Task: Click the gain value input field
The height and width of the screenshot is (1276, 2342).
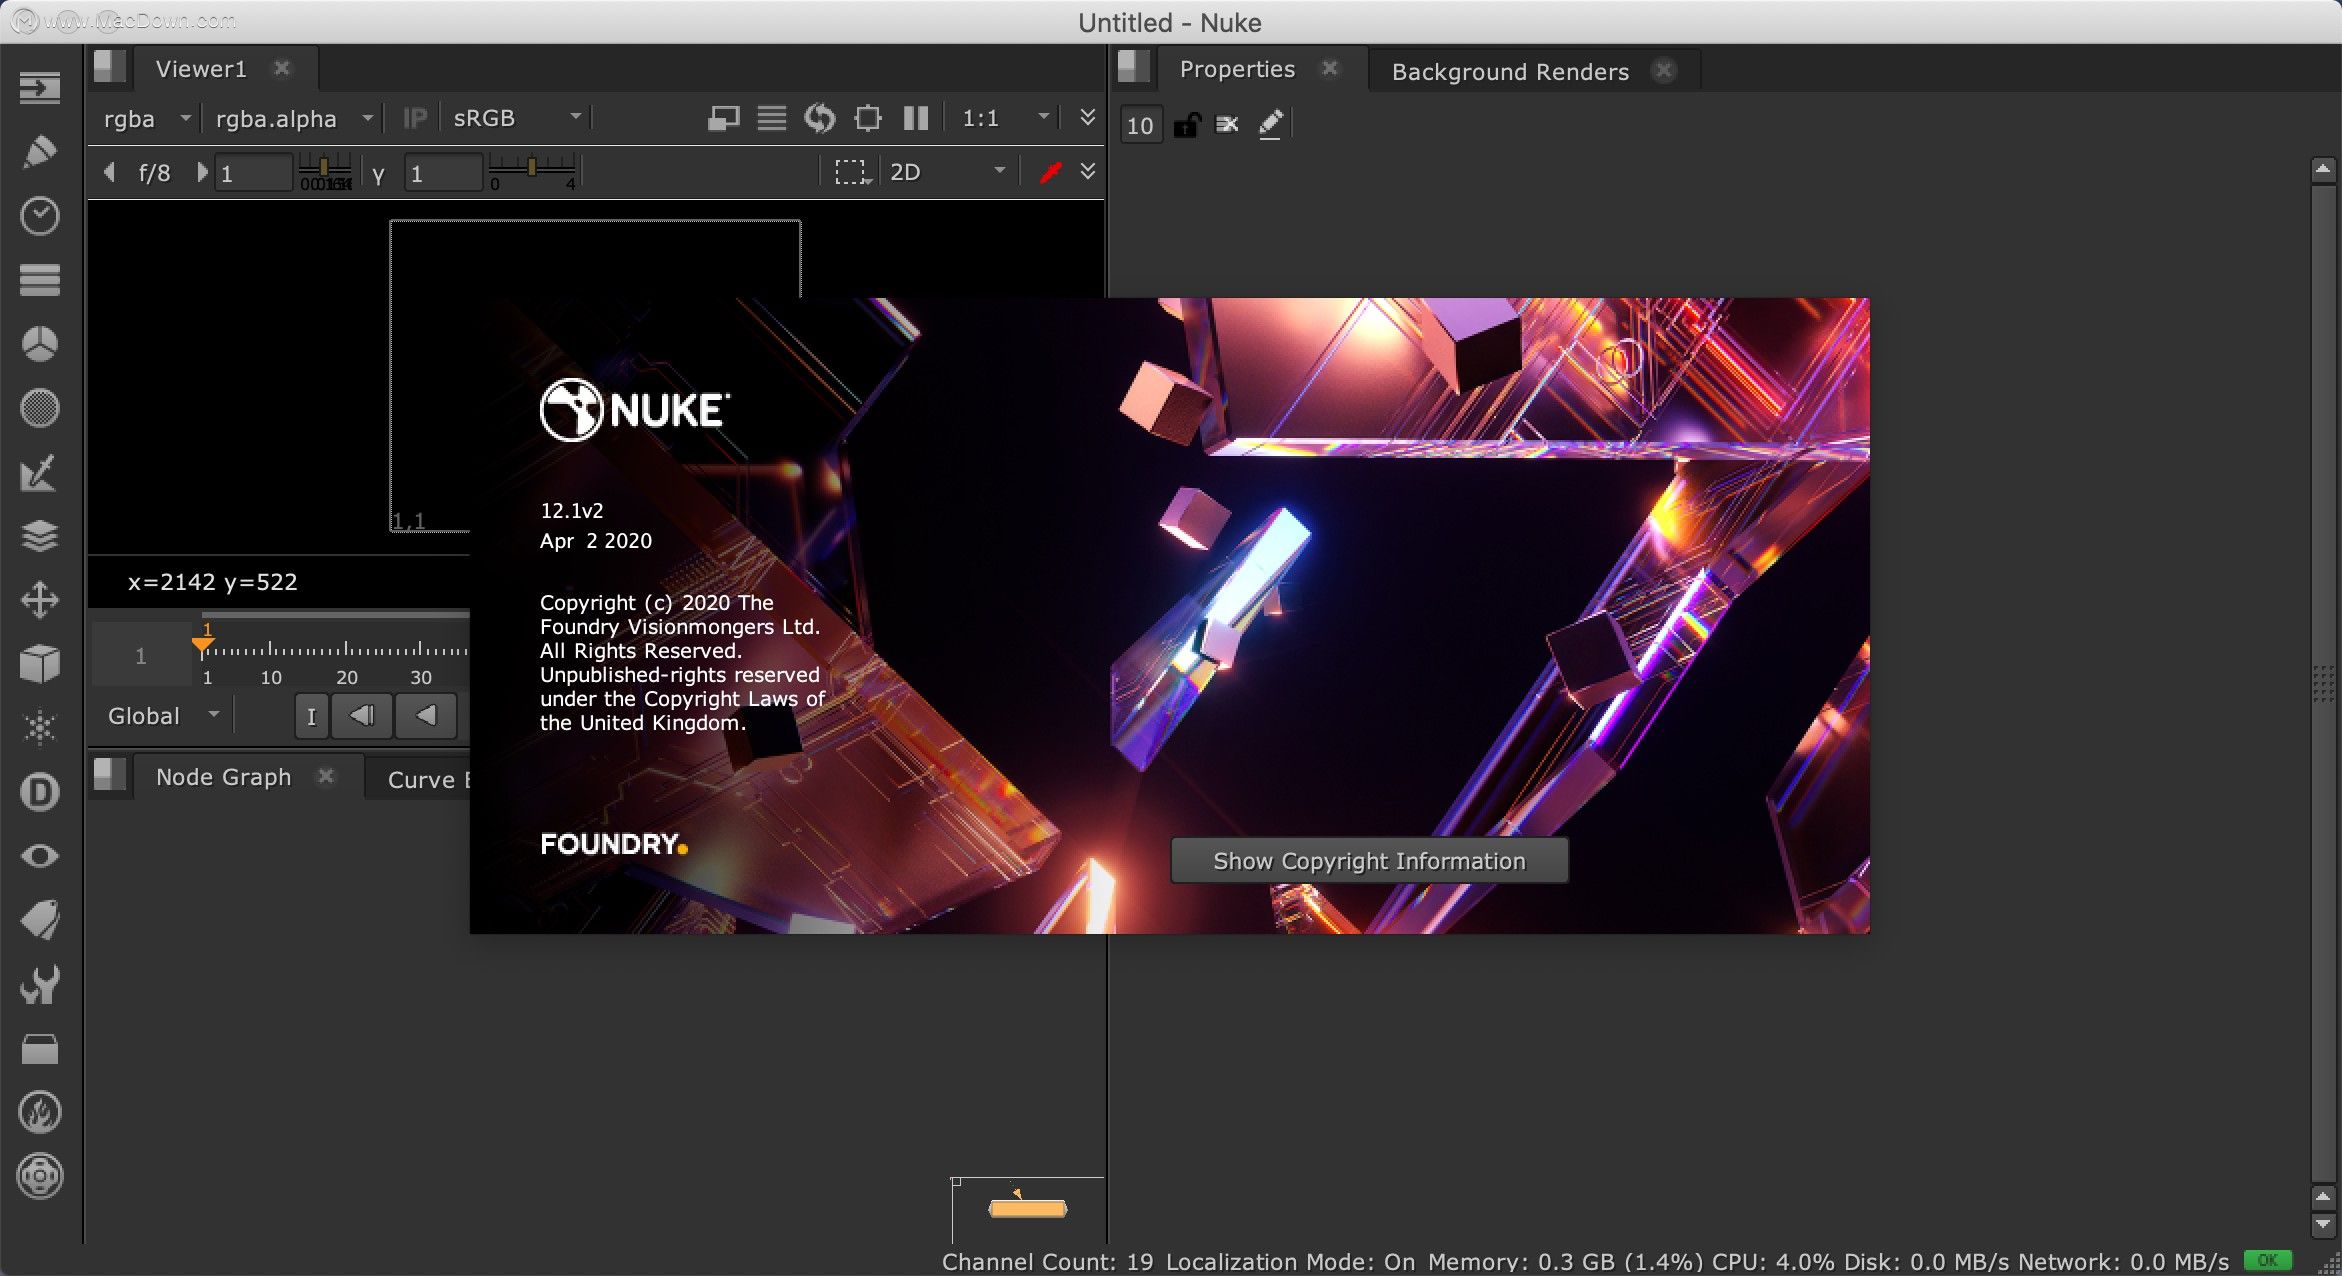Action: 254,174
